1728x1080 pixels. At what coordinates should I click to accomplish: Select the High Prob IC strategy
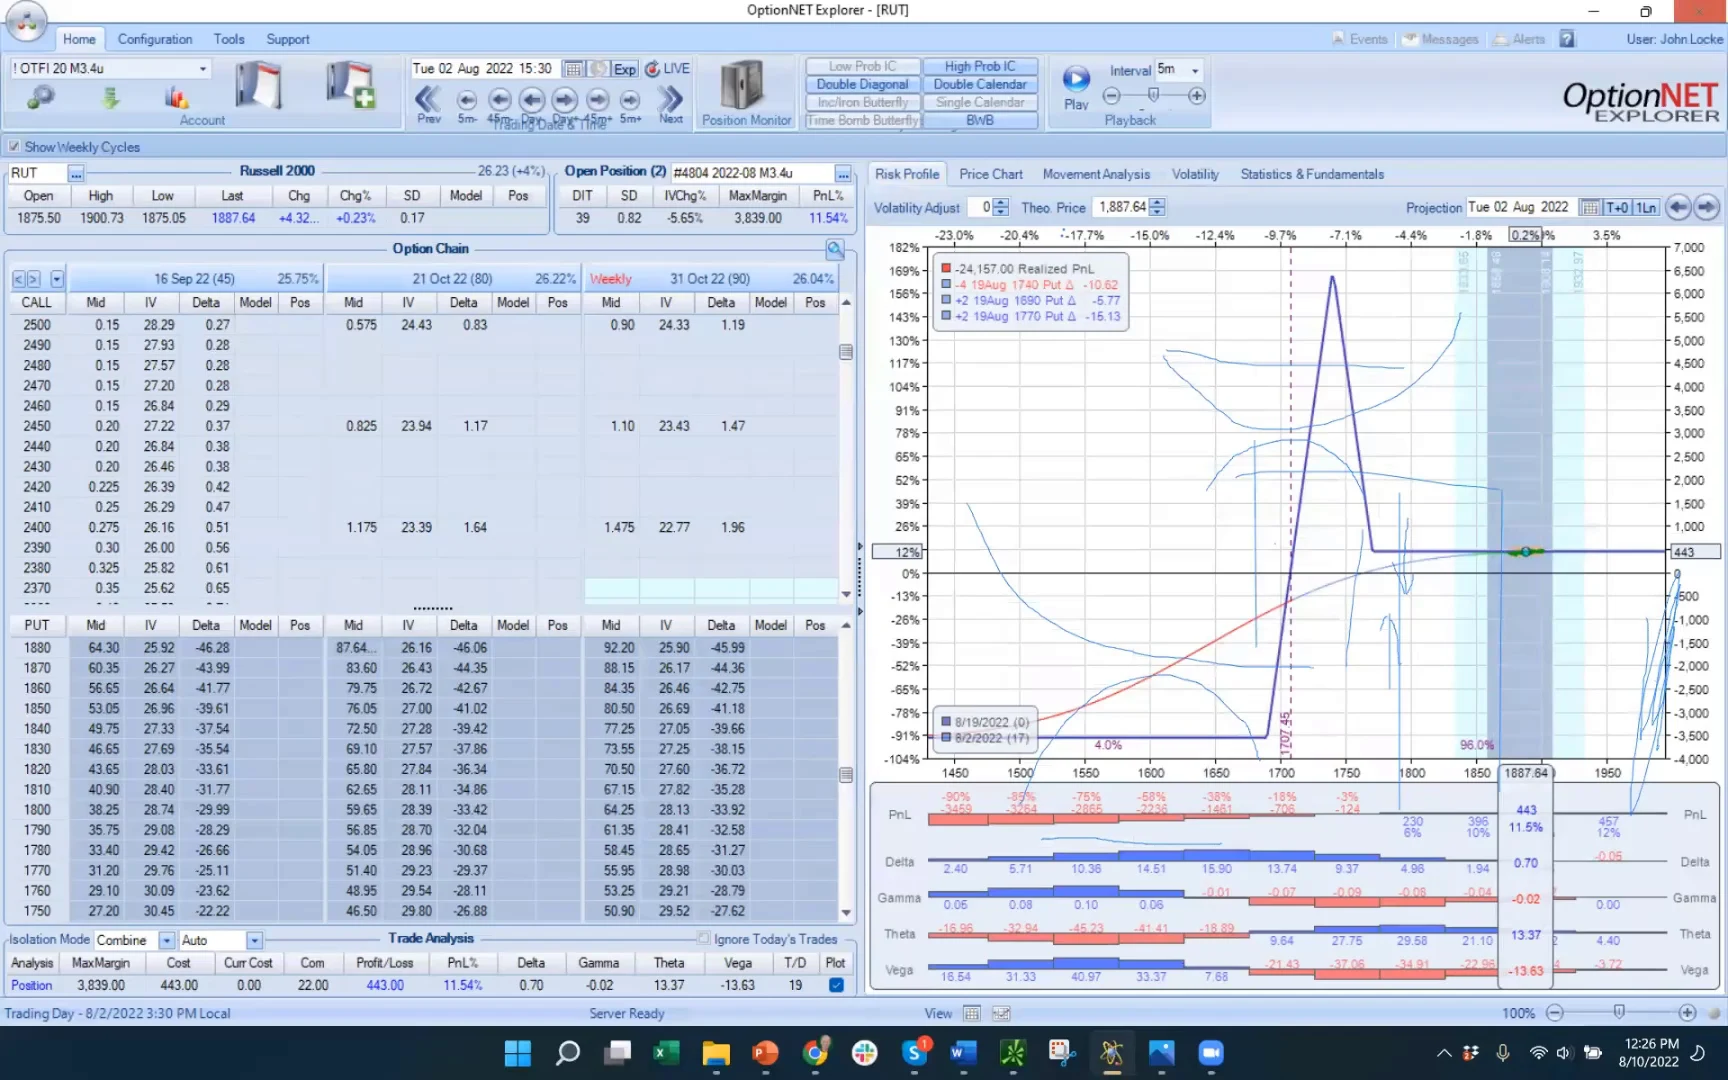tap(980, 66)
